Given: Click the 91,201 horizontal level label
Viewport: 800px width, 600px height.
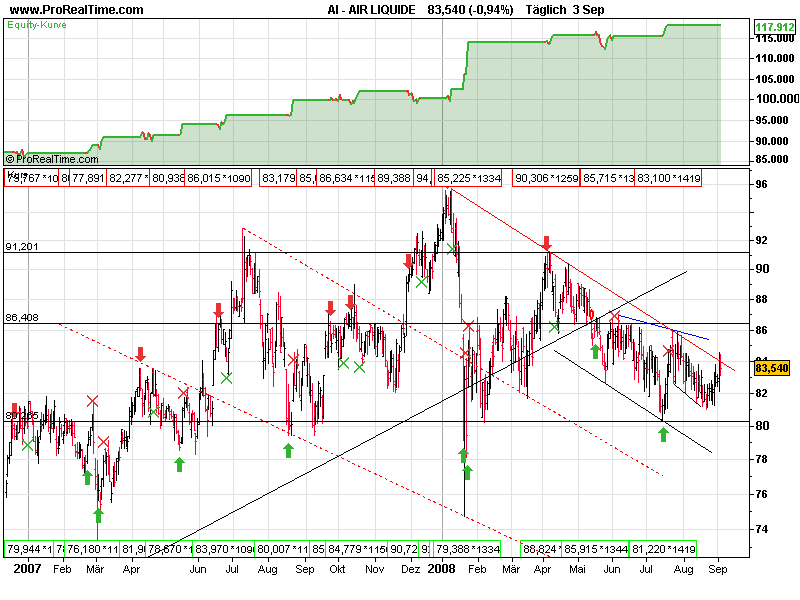Looking at the screenshot, I should pyautogui.click(x=21, y=246).
